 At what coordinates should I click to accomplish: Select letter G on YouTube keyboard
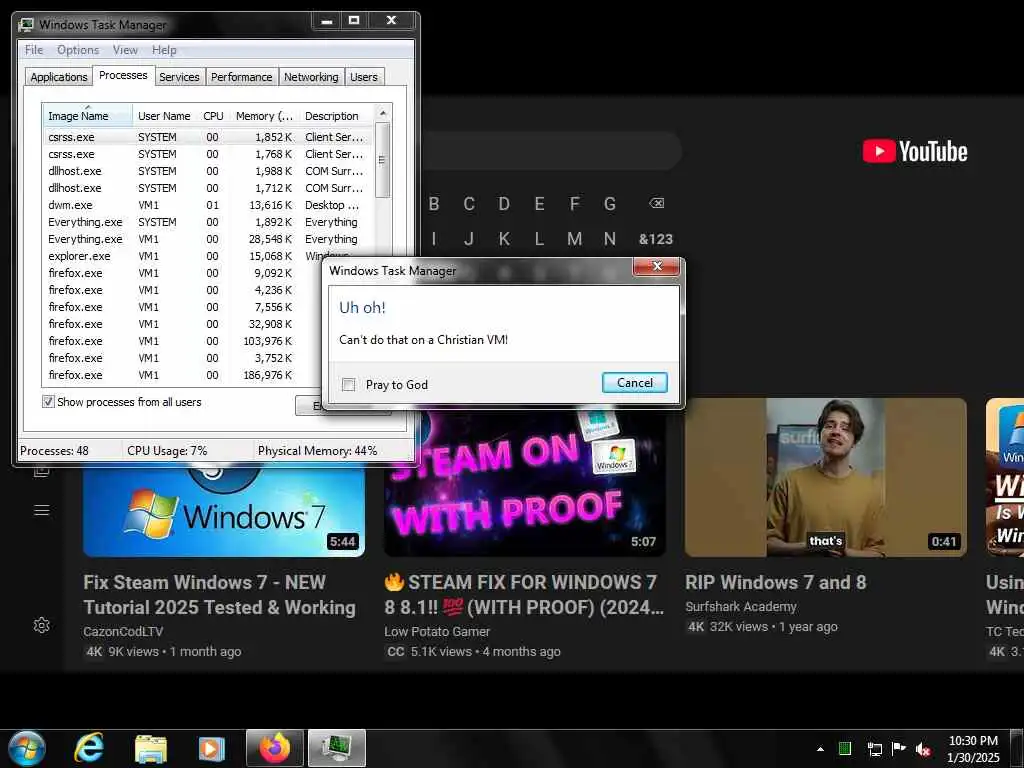(609, 204)
